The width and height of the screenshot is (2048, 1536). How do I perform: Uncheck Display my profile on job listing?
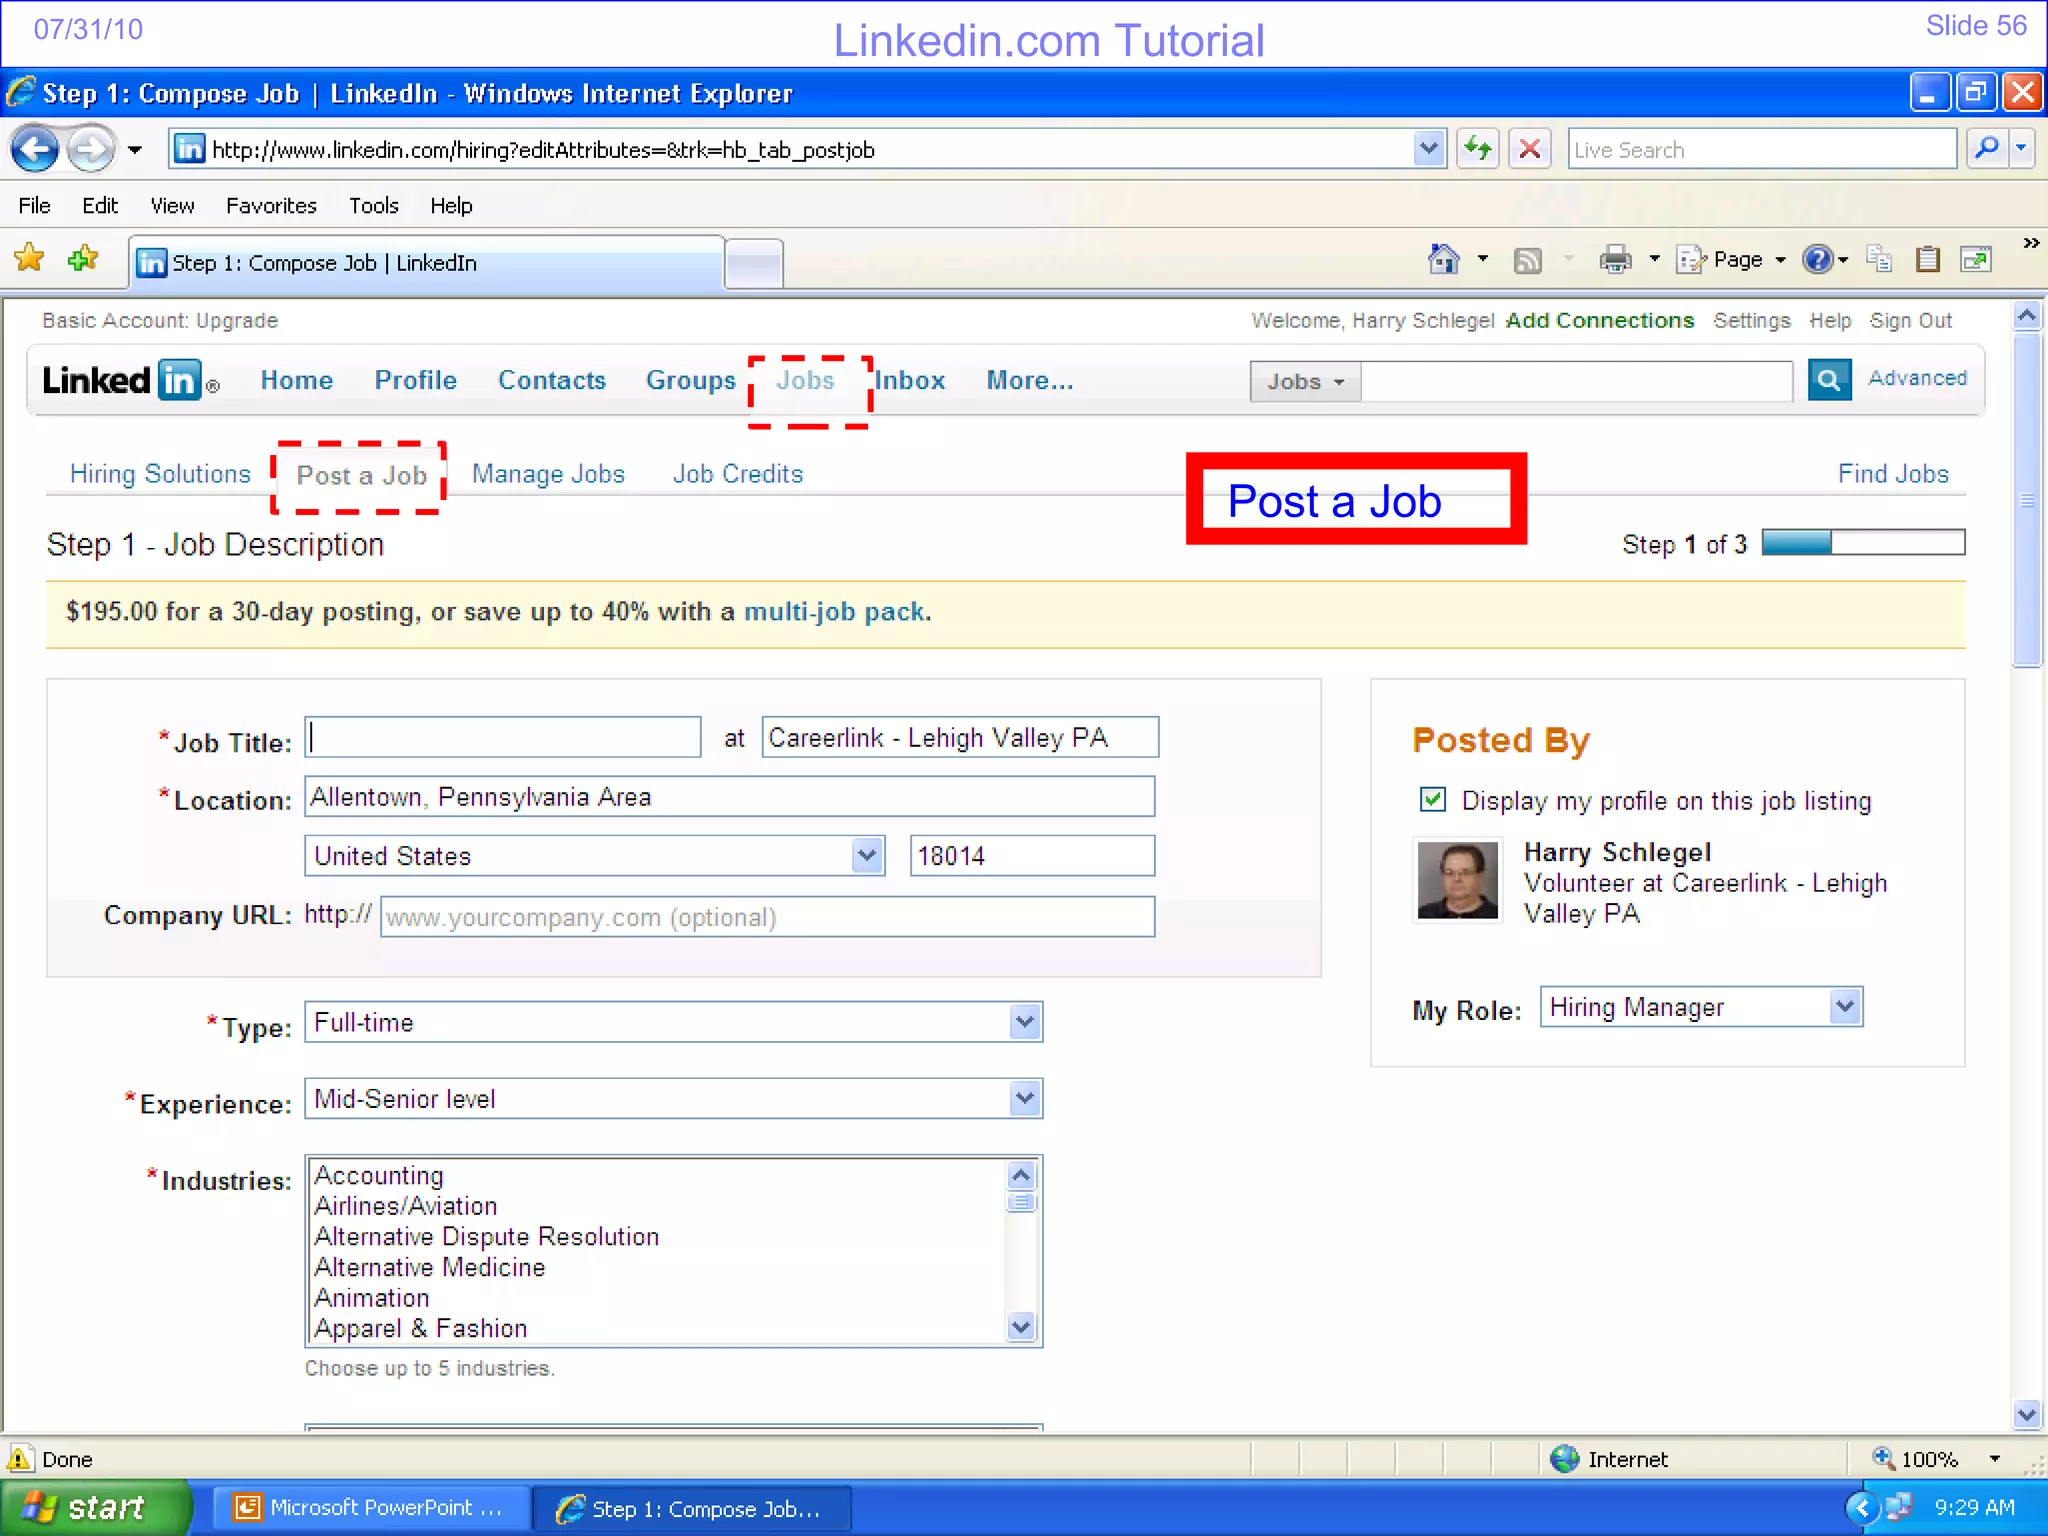pyautogui.click(x=1433, y=799)
